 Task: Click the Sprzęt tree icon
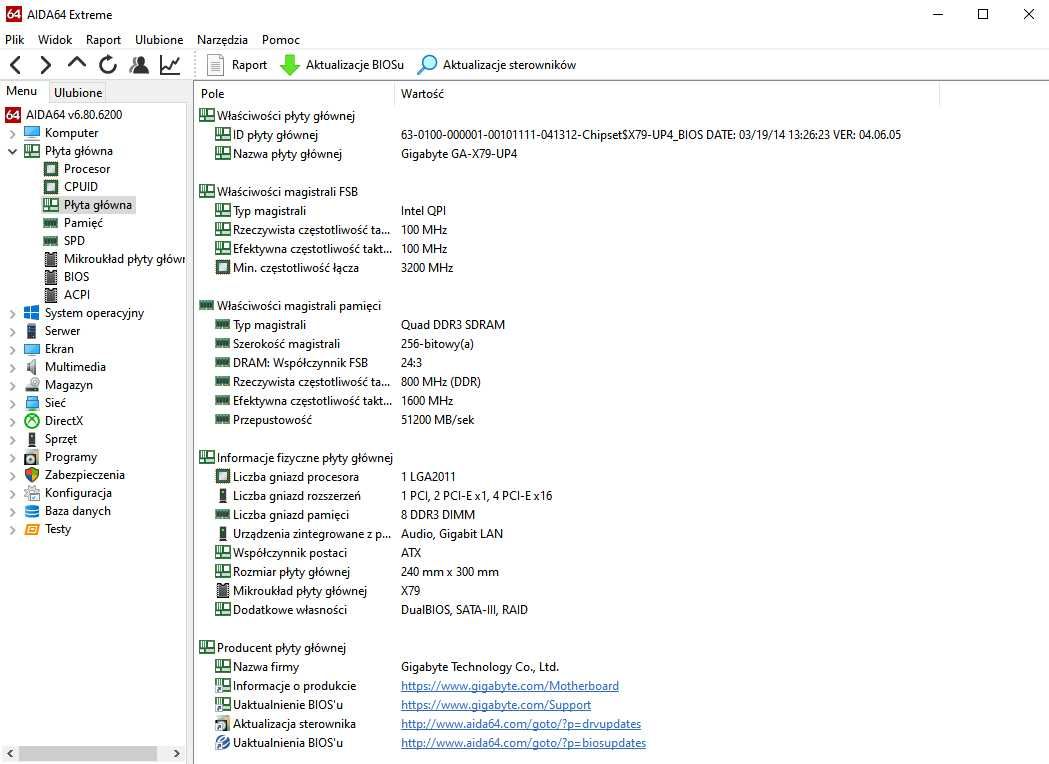coord(31,439)
